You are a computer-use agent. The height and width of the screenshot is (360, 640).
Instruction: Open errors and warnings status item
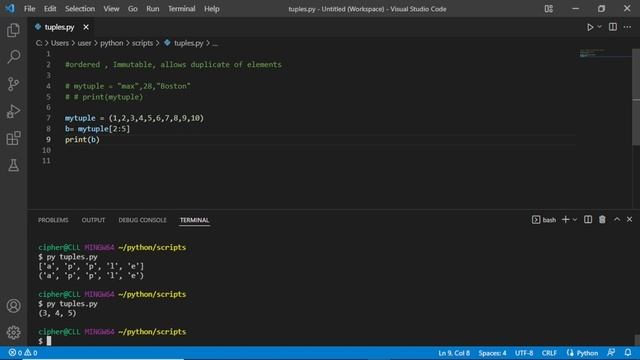[23, 353]
